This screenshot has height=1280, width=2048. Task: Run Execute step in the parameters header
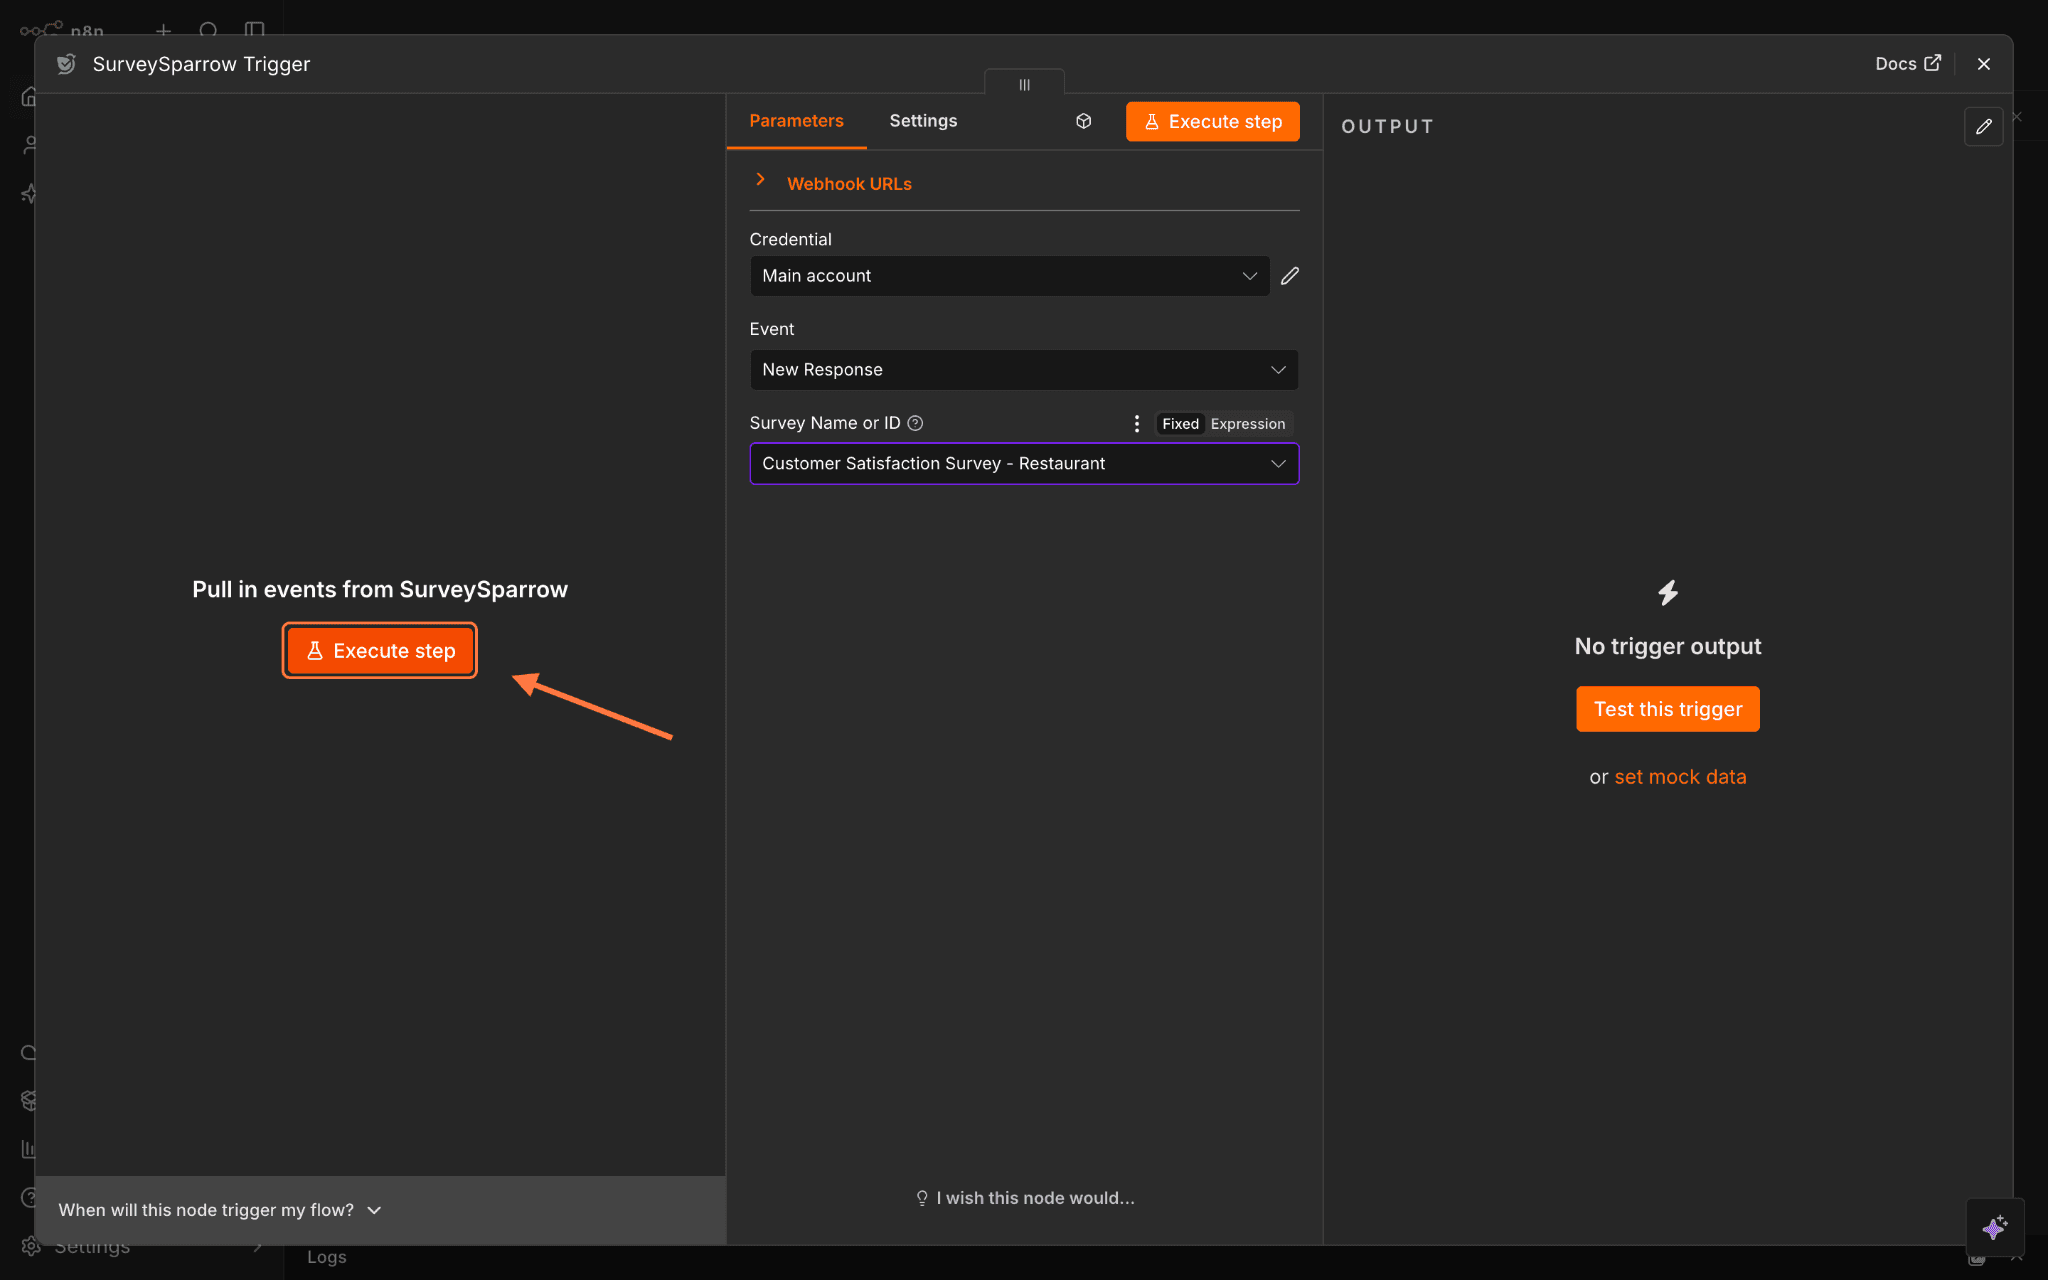point(1212,121)
